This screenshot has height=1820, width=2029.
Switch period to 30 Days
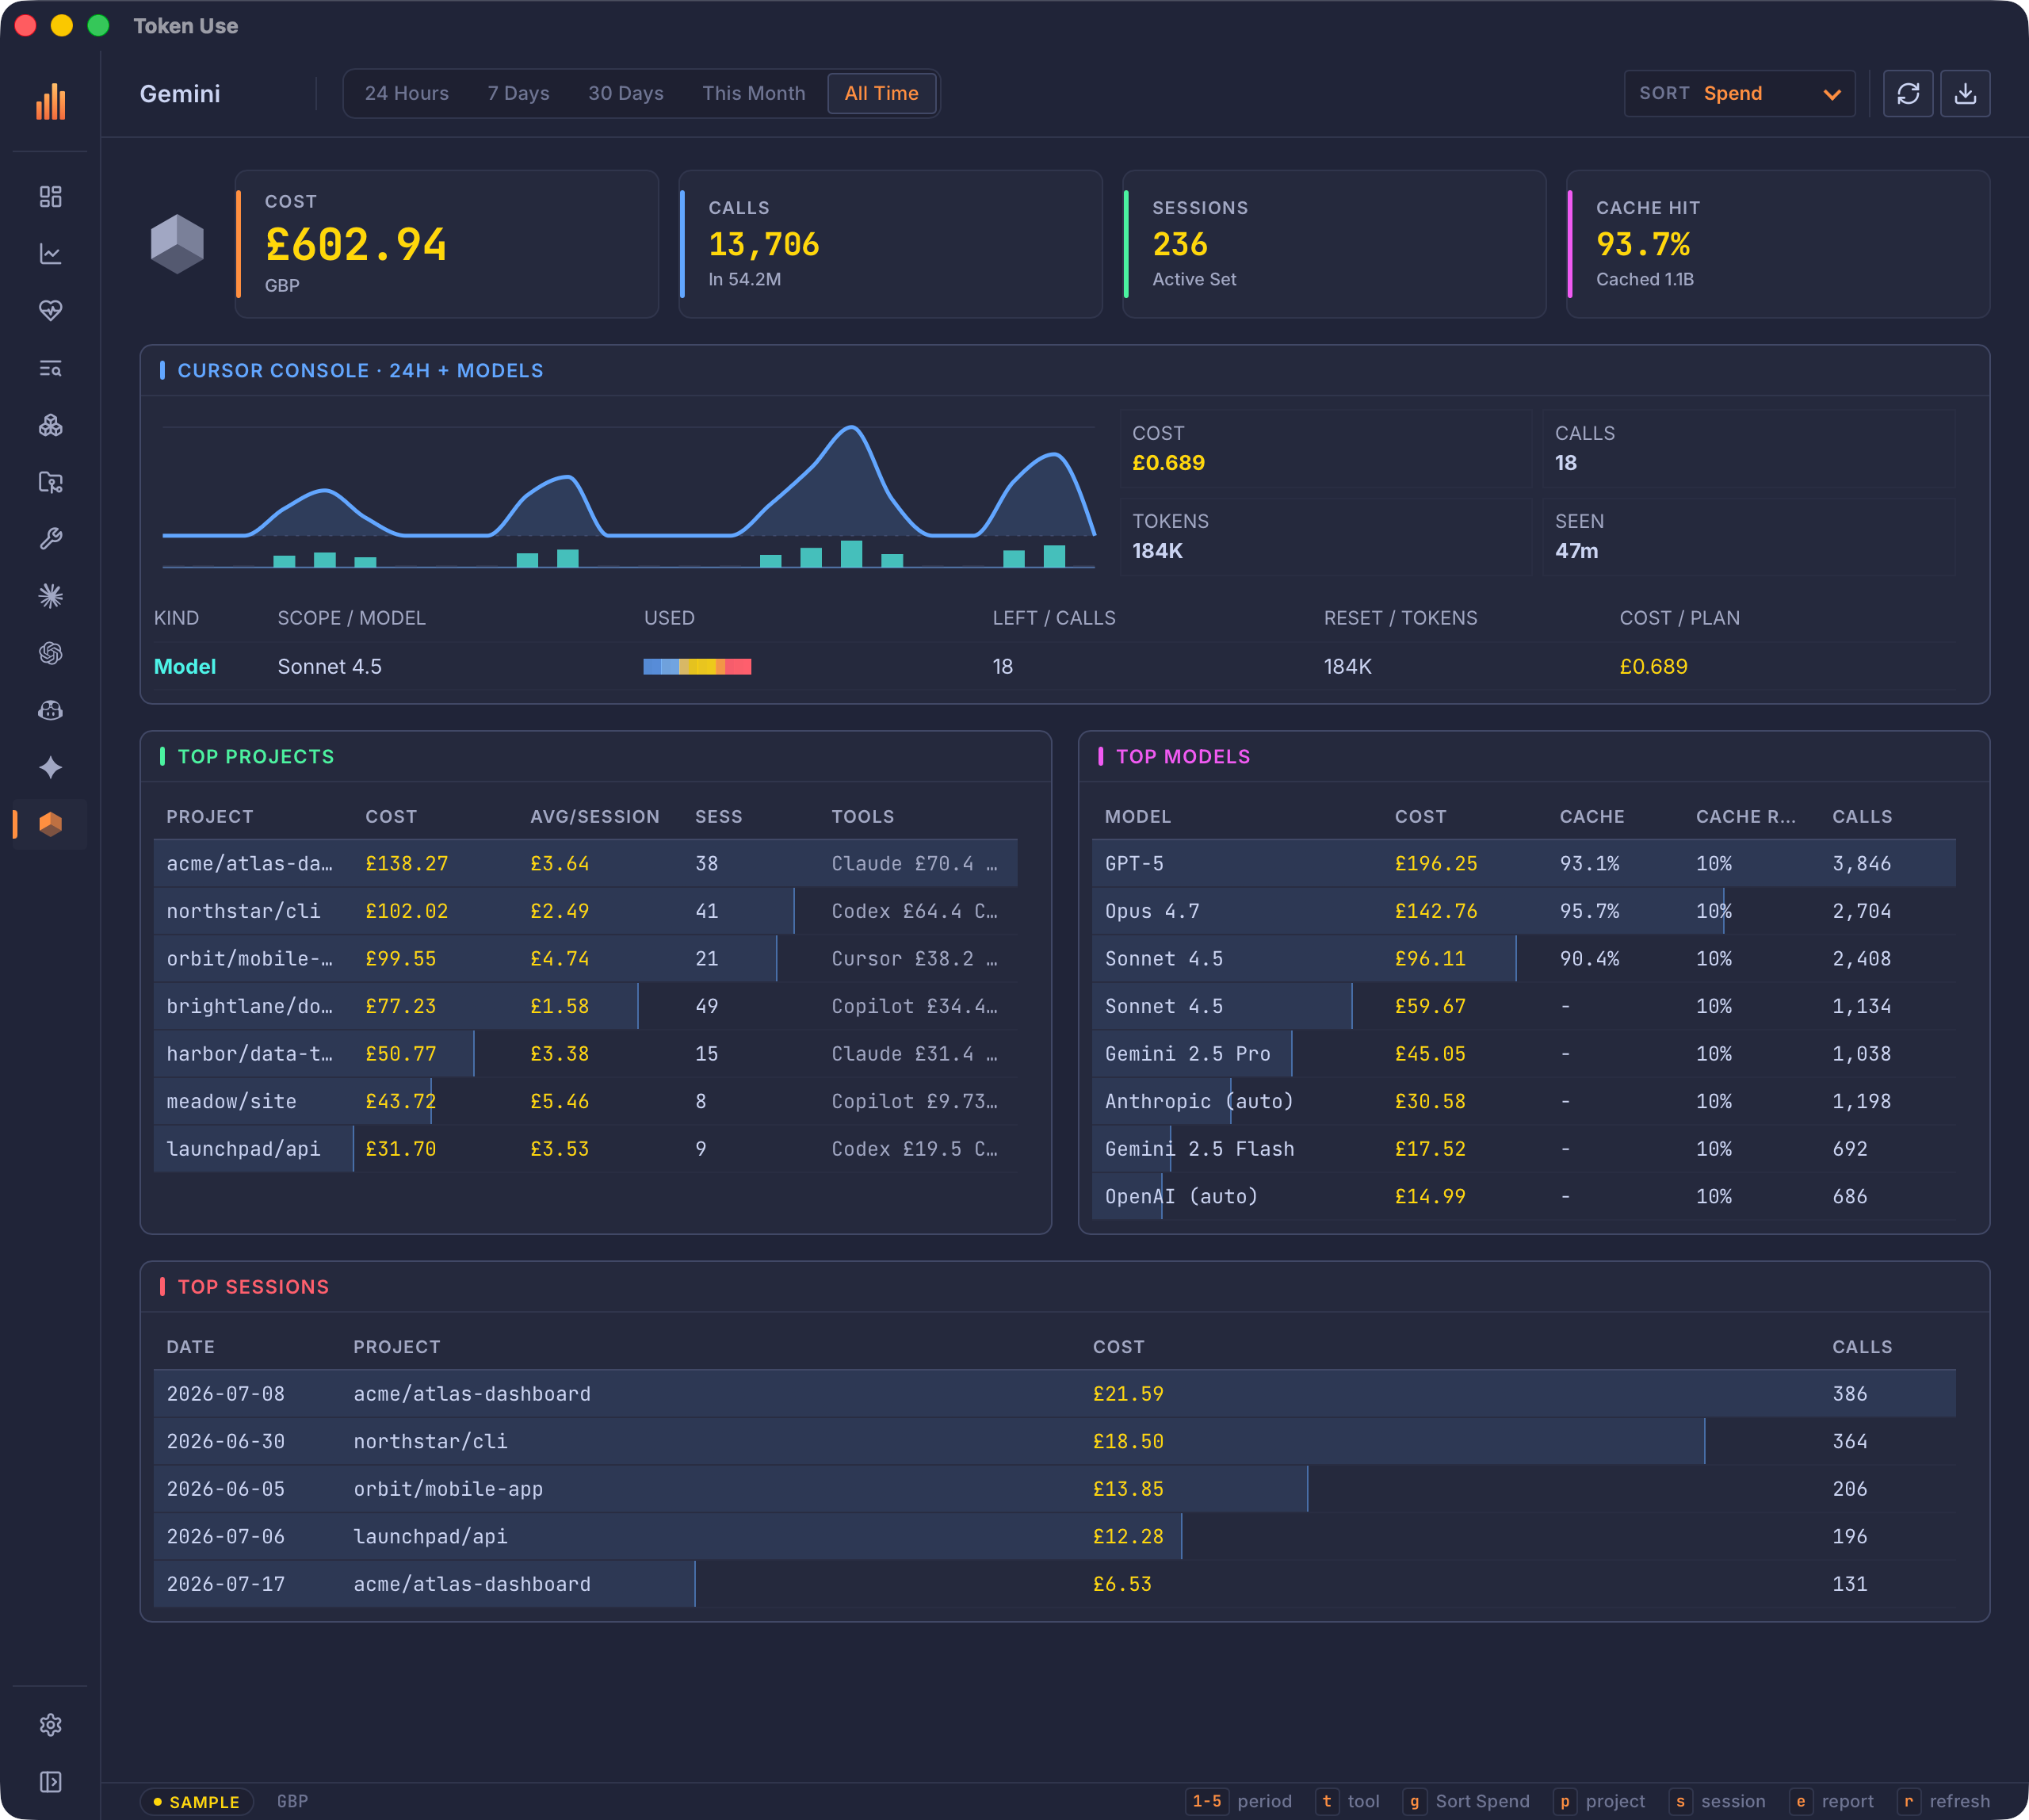626,93
